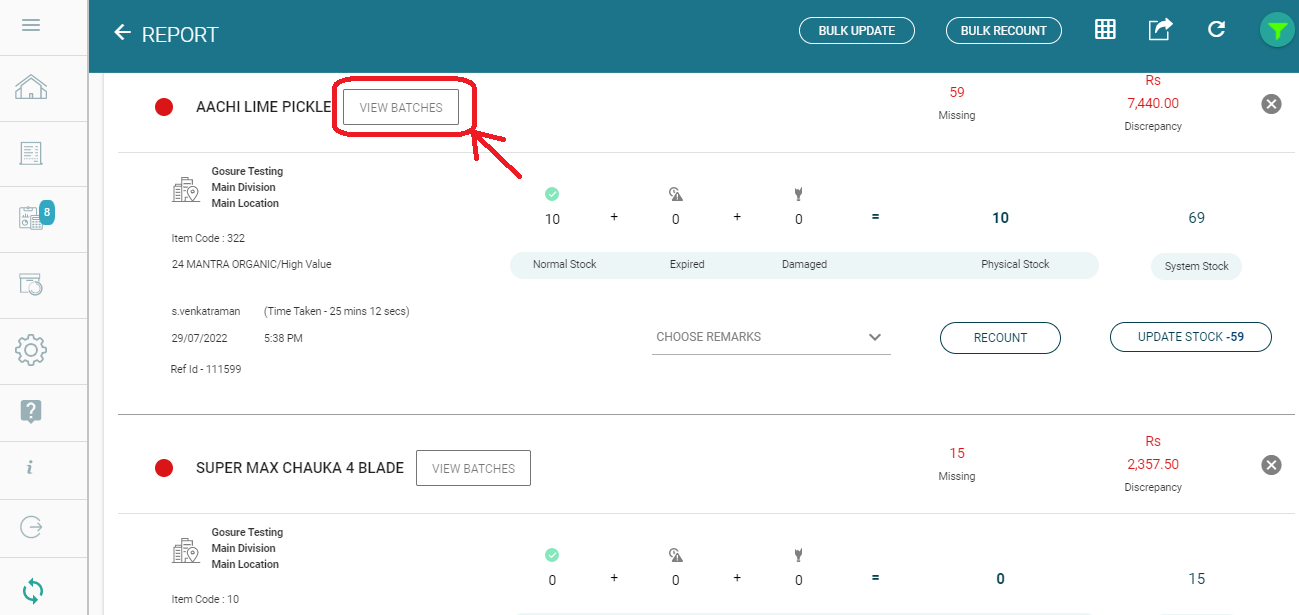Click Item Code : 10 text
Image resolution: width=1299 pixels, height=615 pixels.
[205, 600]
